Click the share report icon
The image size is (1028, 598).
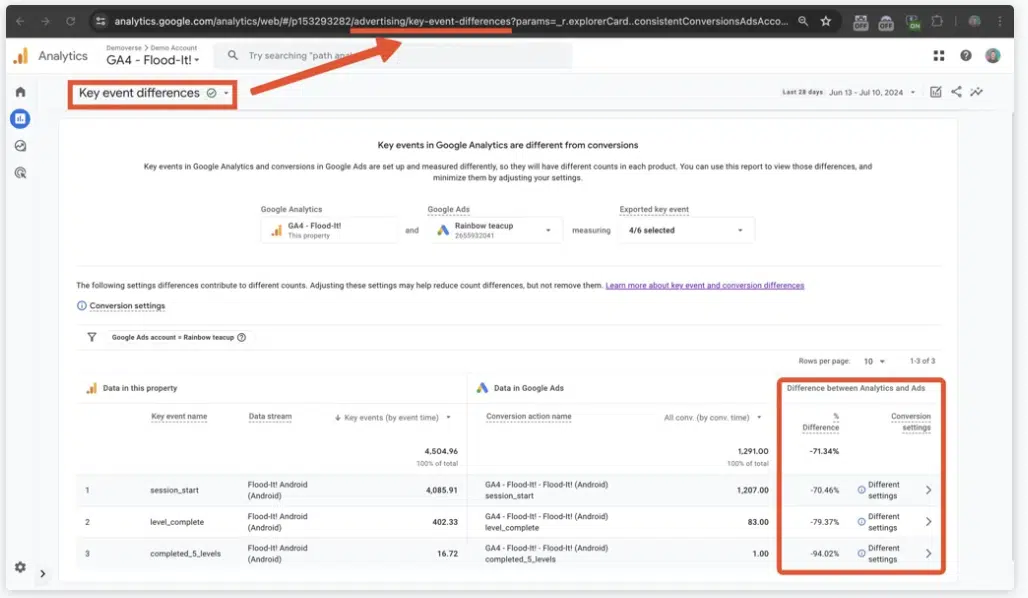coord(956,92)
